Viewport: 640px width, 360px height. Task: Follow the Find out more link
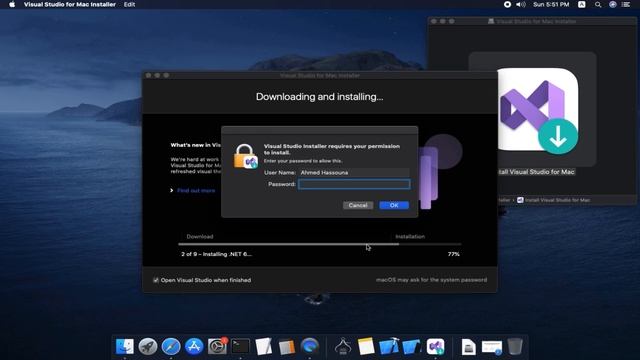tap(196, 191)
